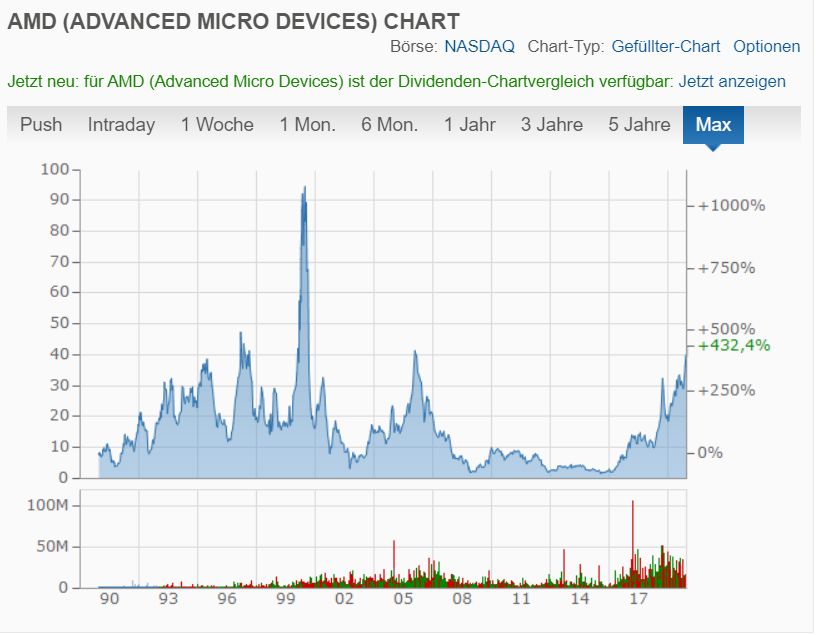
Task: Click the 100M volume axis label
Action: [x=47, y=505]
